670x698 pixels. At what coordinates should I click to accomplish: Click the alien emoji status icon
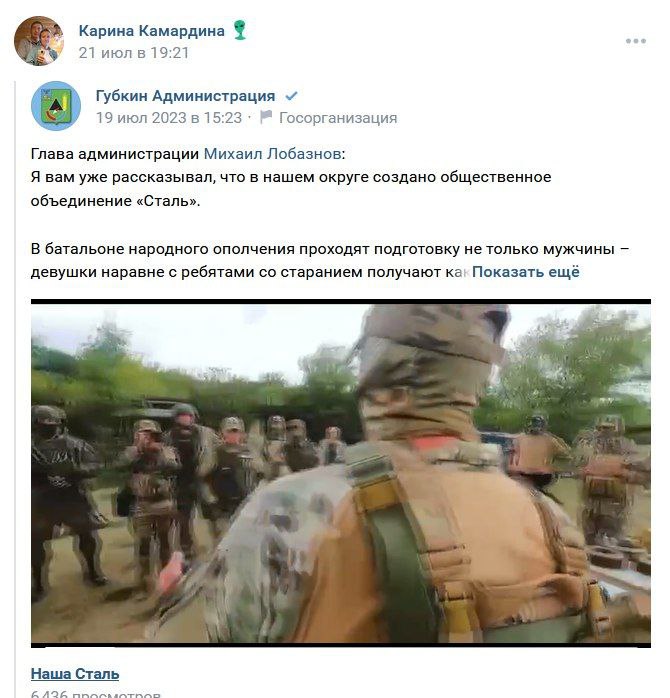[x=240, y=30]
